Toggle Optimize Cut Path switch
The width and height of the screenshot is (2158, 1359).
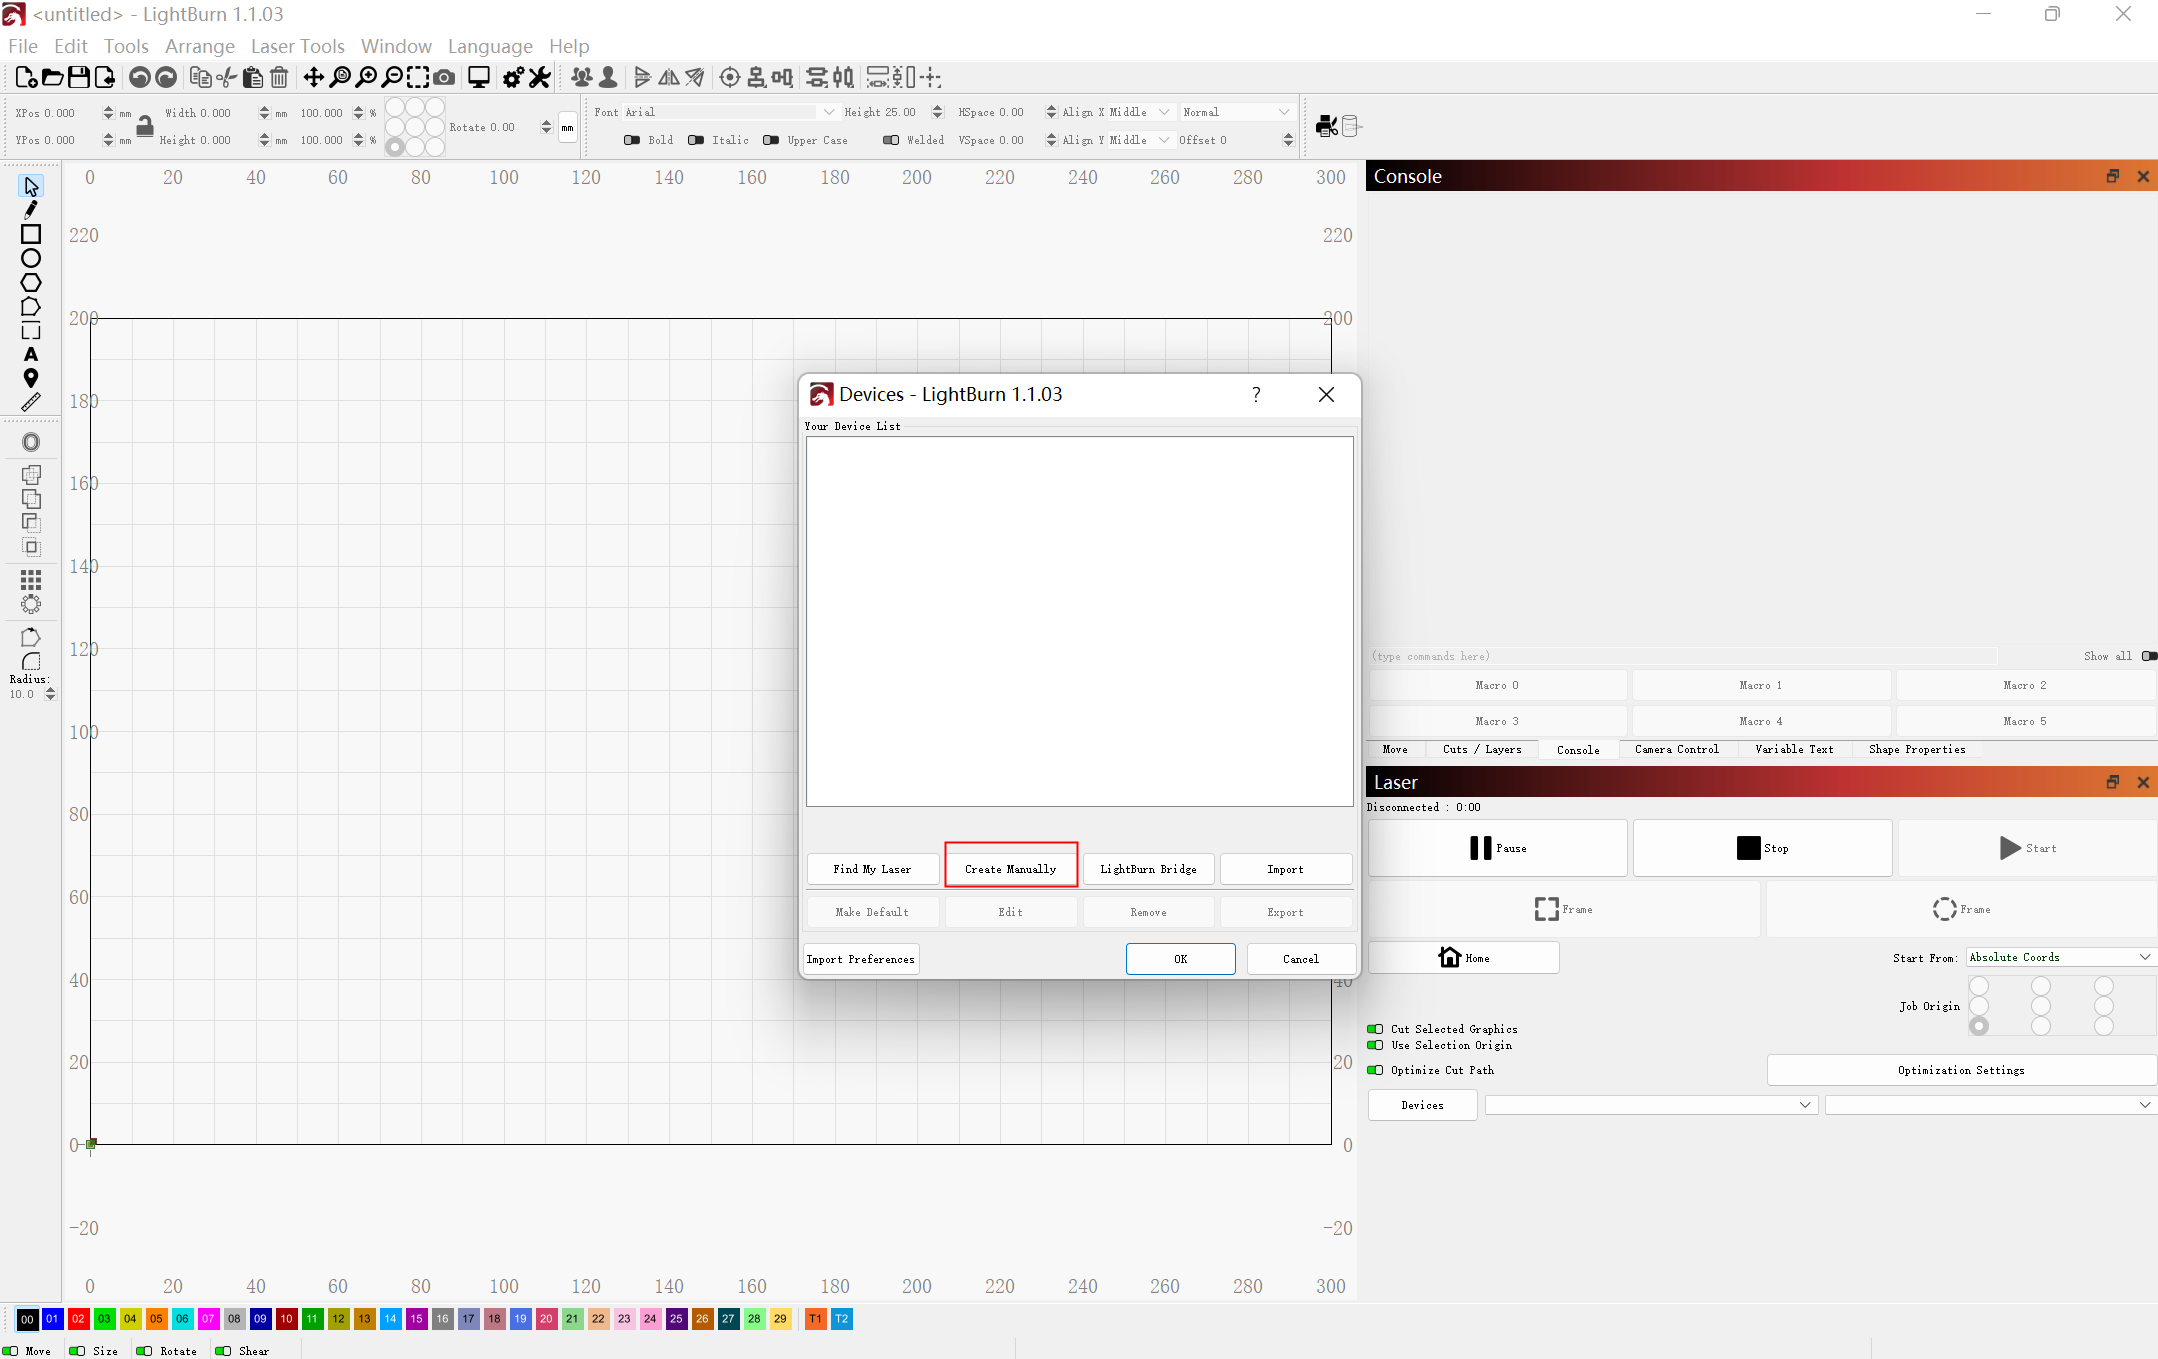pos(1376,1070)
